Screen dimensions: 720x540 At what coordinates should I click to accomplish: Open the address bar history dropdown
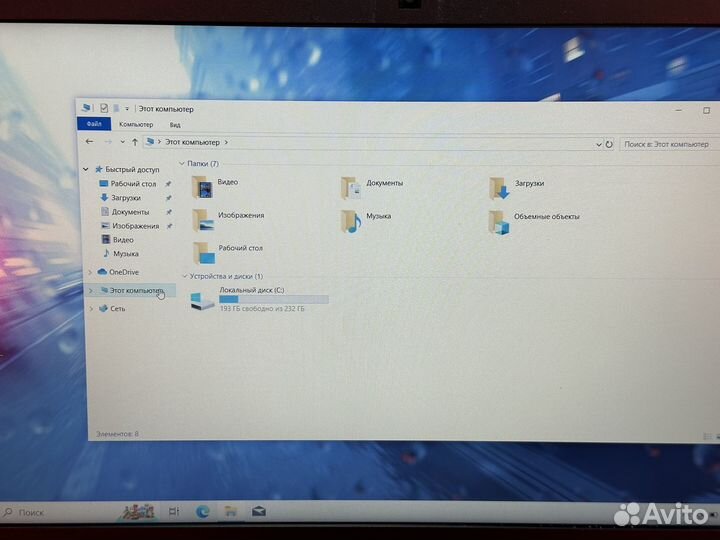(x=598, y=144)
